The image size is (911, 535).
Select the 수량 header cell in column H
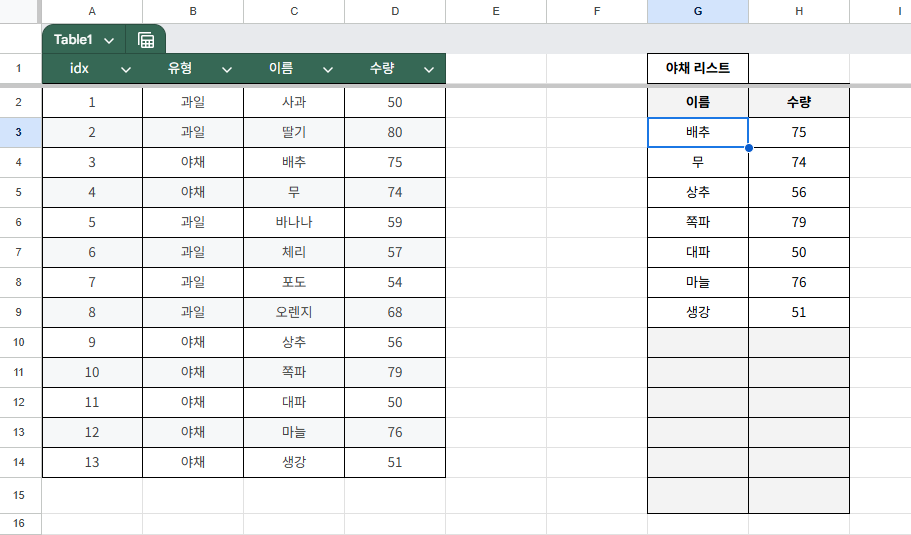point(799,102)
